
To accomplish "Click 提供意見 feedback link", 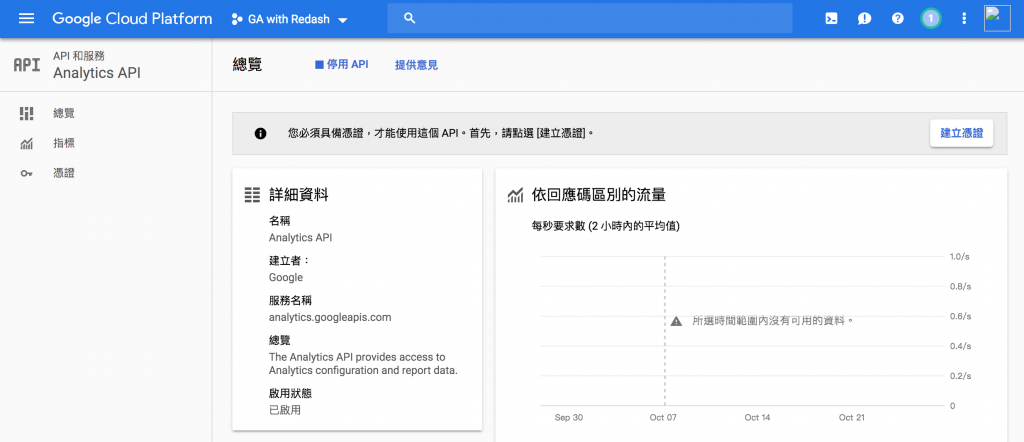I will pos(416,65).
